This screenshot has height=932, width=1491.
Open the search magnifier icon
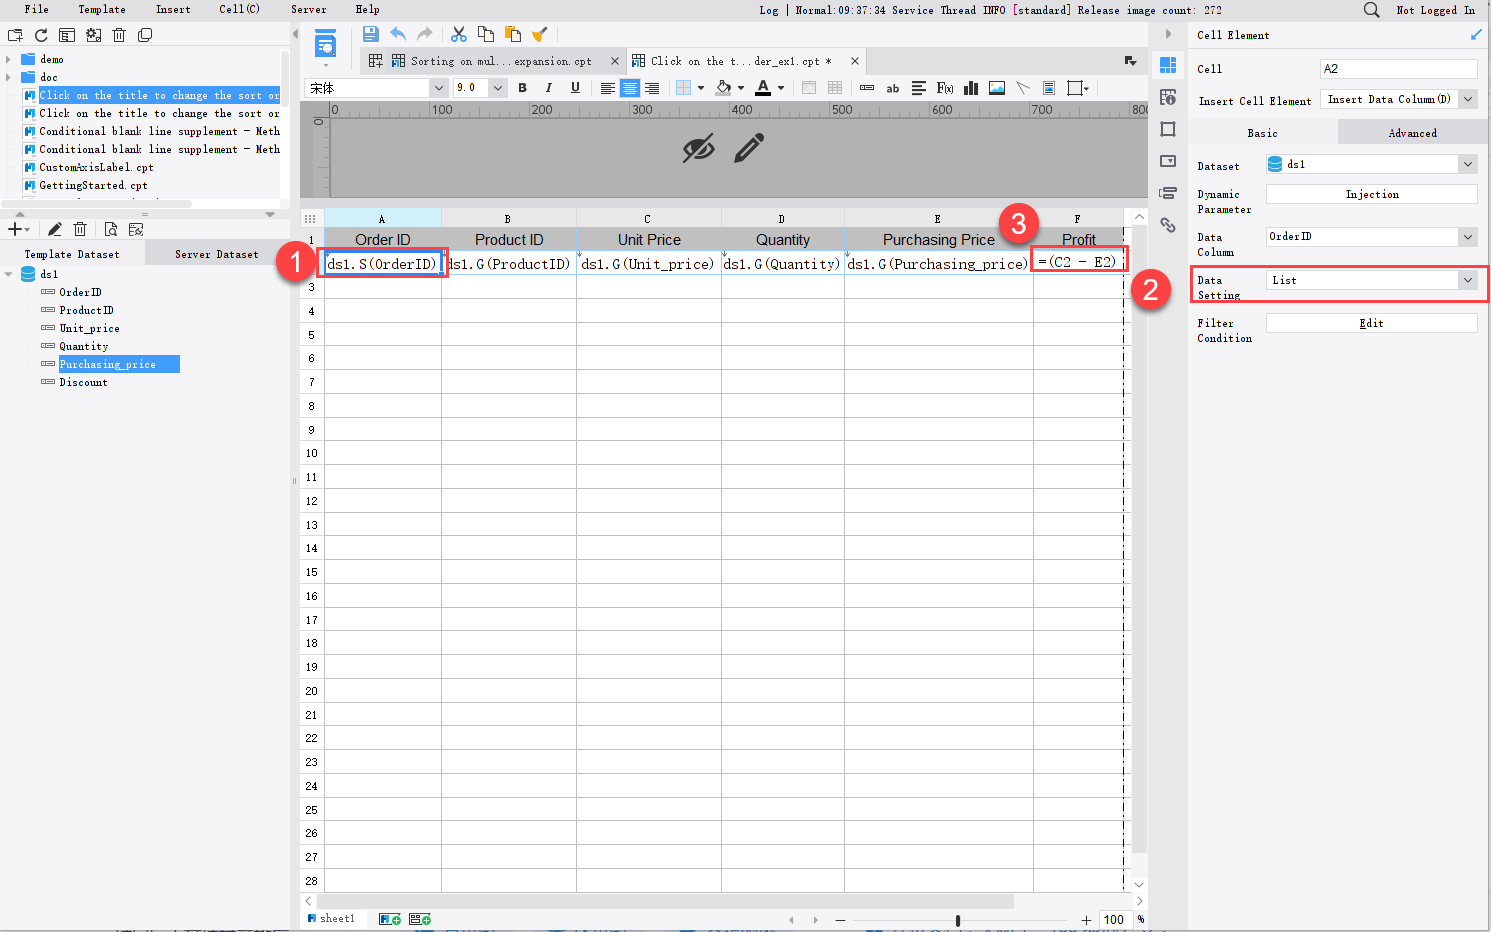coord(1372,10)
